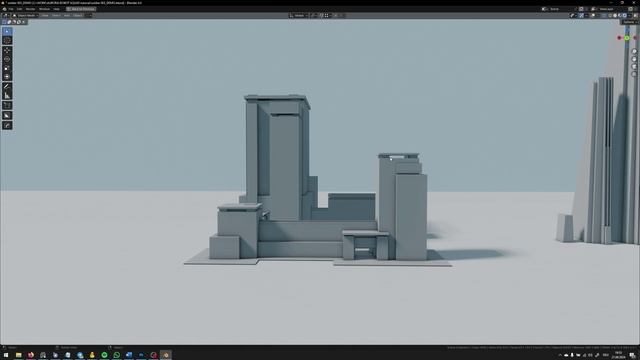This screenshot has height=360, width=640.
Task: Open the Windows notification center
Action: pyautogui.click(x=633, y=355)
